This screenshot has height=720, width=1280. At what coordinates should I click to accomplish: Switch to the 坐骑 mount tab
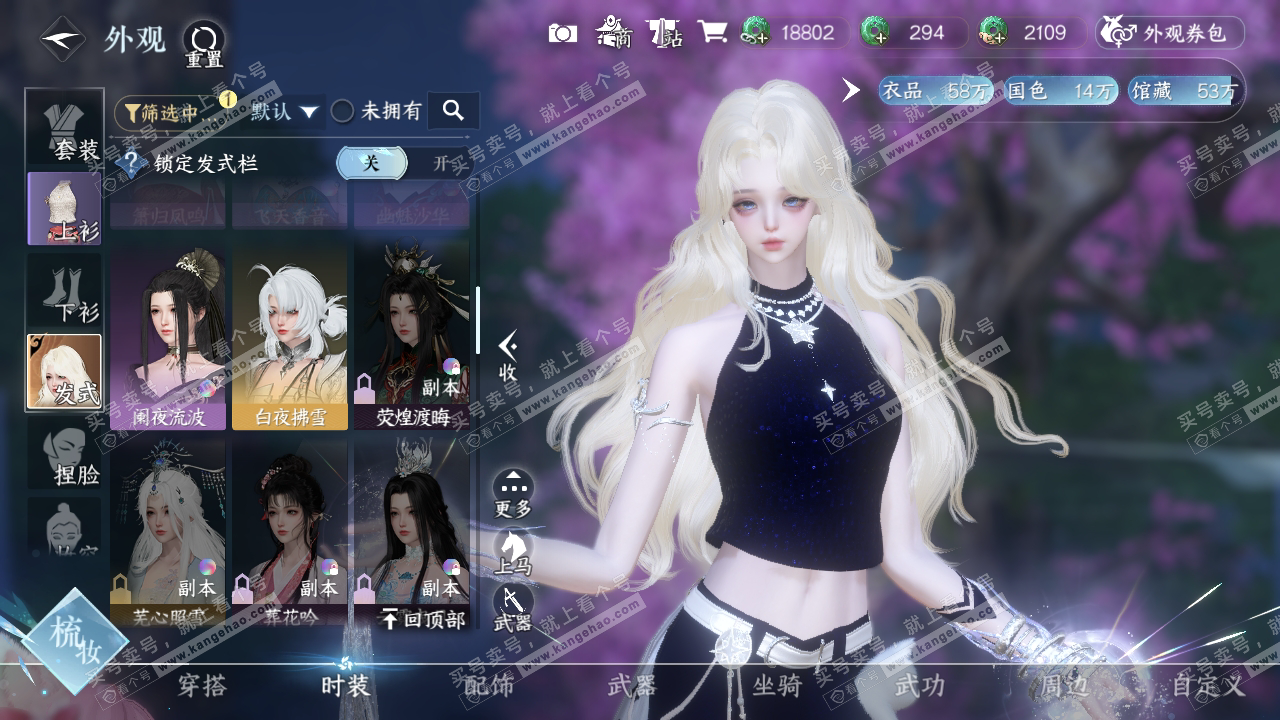click(x=777, y=686)
